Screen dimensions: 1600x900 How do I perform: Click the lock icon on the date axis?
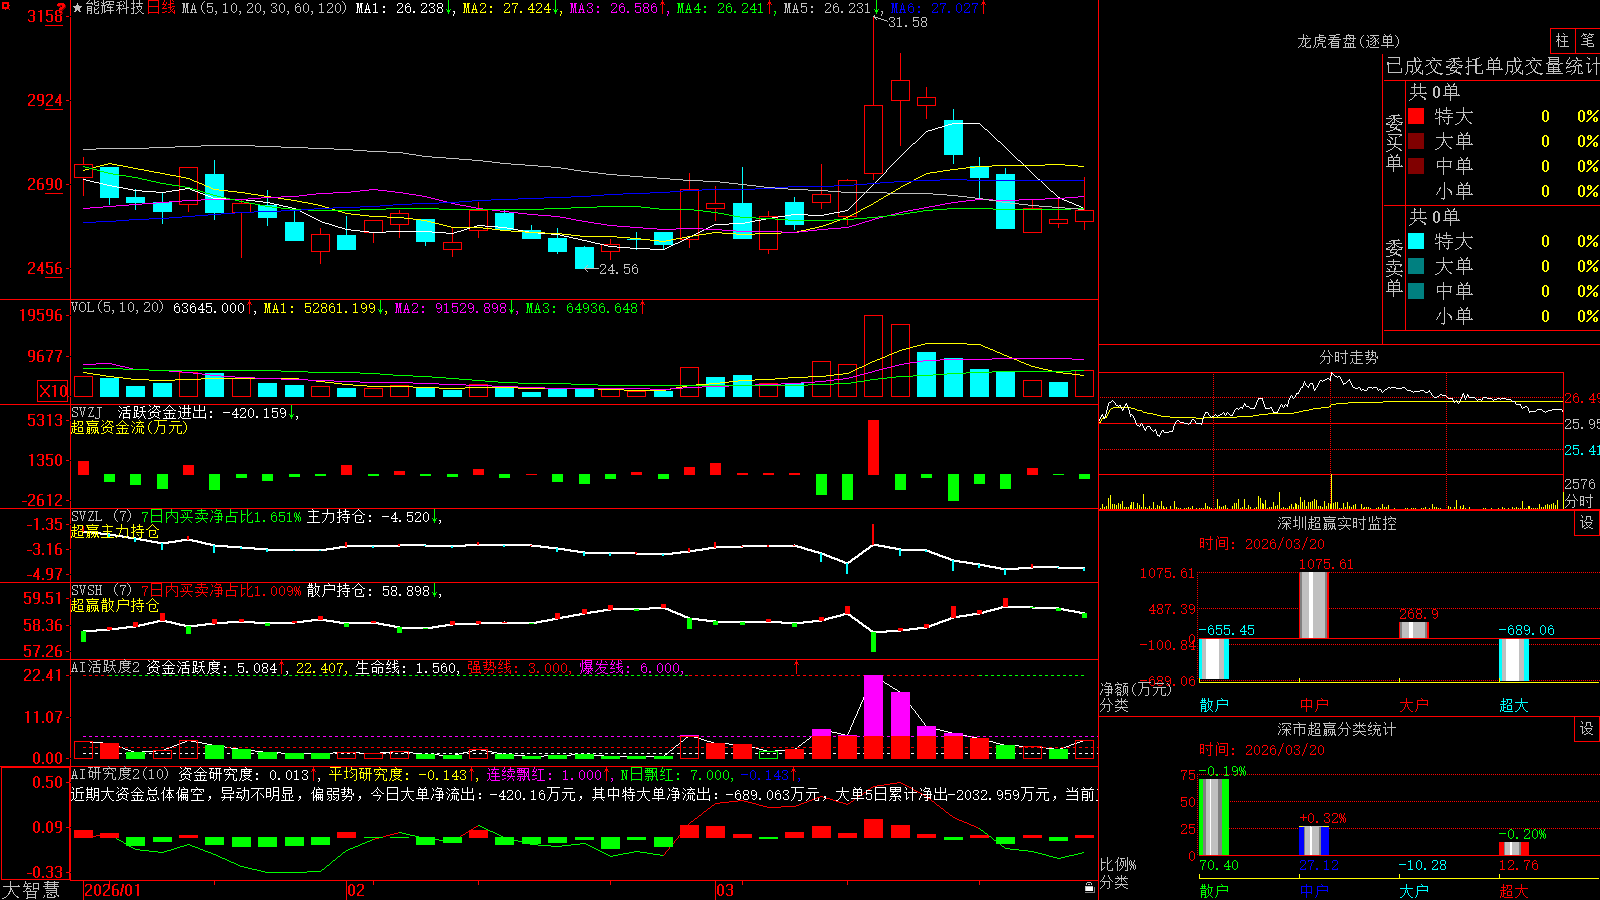click(x=1089, y=888)
